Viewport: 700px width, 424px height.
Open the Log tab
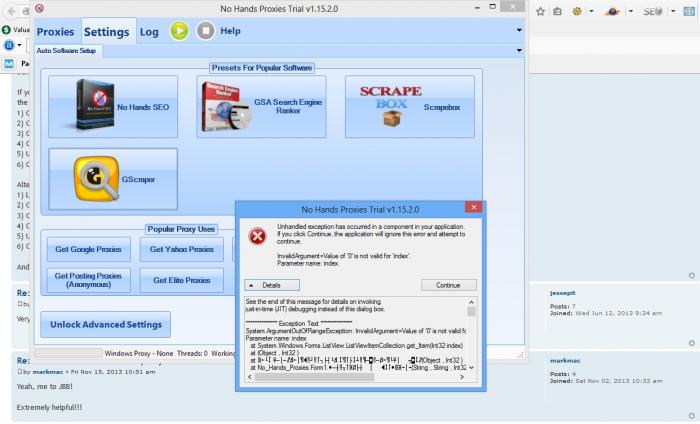click(x=149, y=32)
